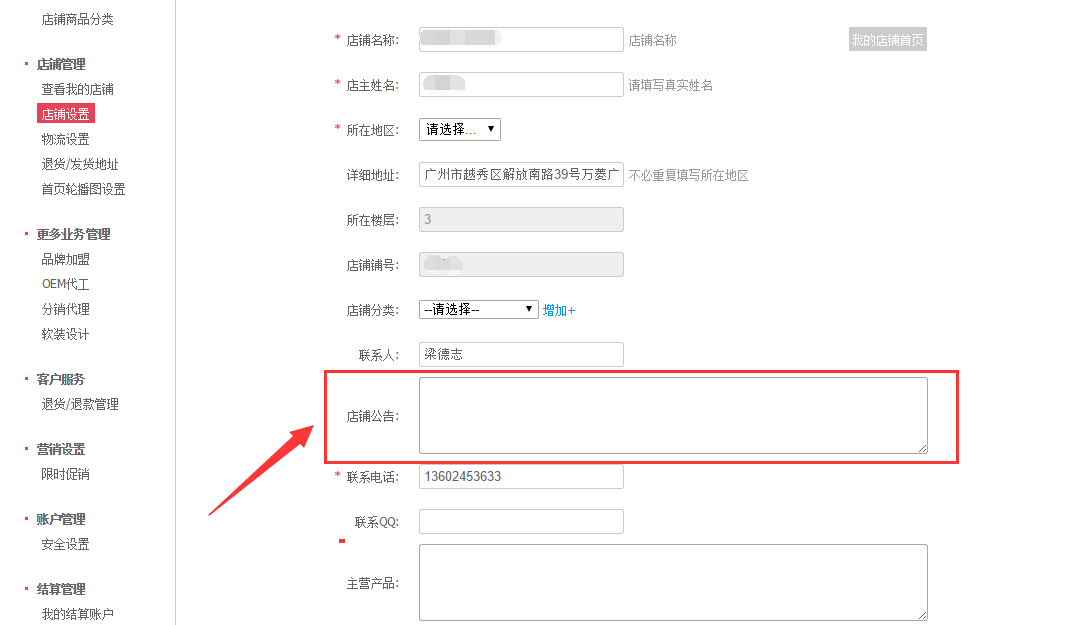Open 品牌加盟 in sidebar
Screen dimensions: 1072x625
pos(66,259)
